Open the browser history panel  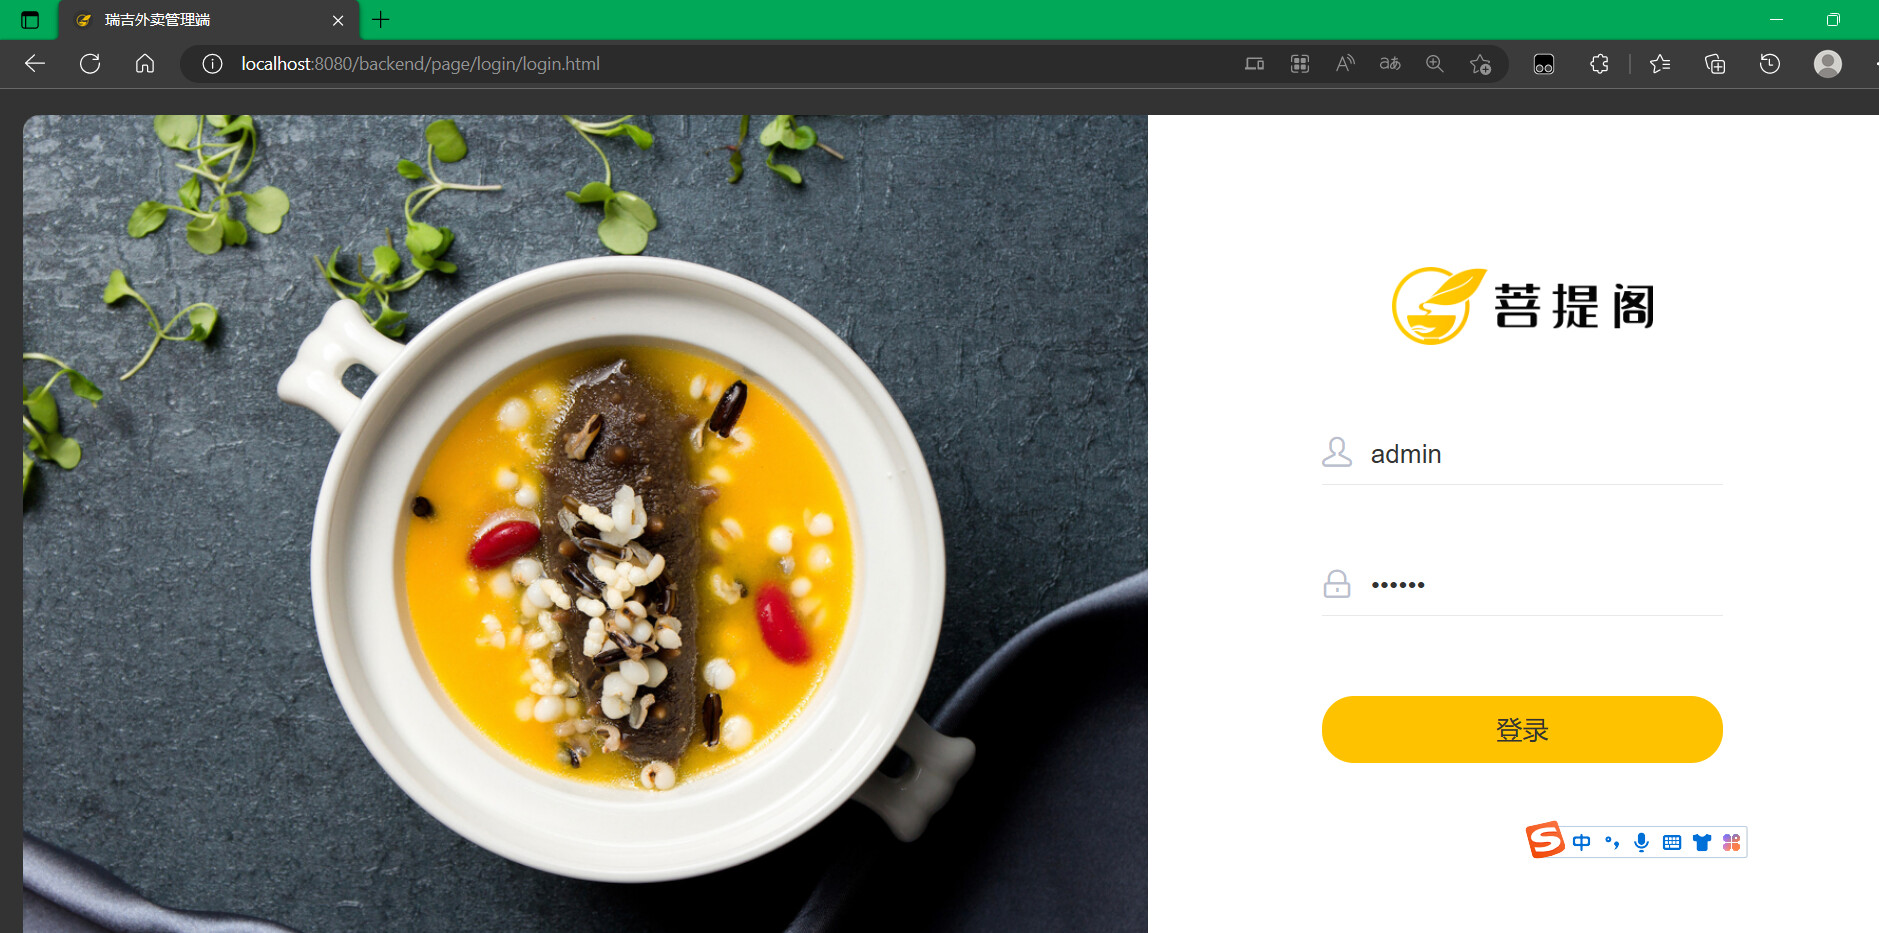tap(1769, 64)
